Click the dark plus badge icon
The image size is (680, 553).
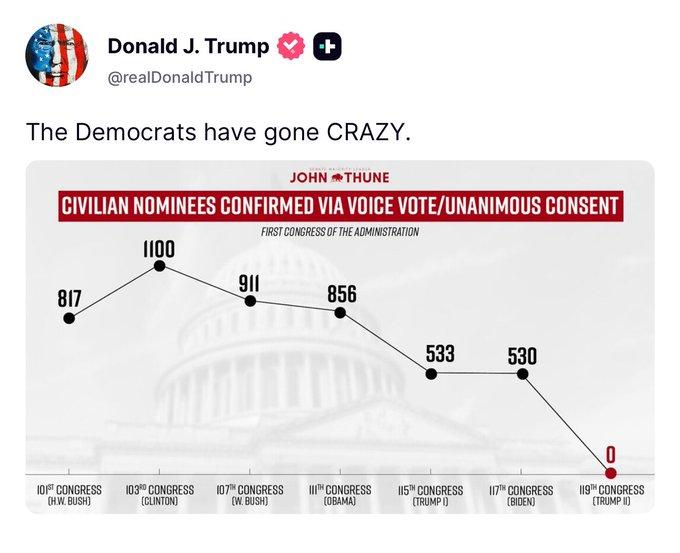click(326, 47)
